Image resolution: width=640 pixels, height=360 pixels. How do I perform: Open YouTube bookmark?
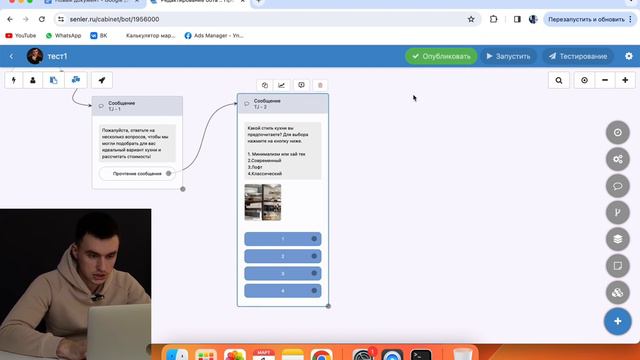21,36
